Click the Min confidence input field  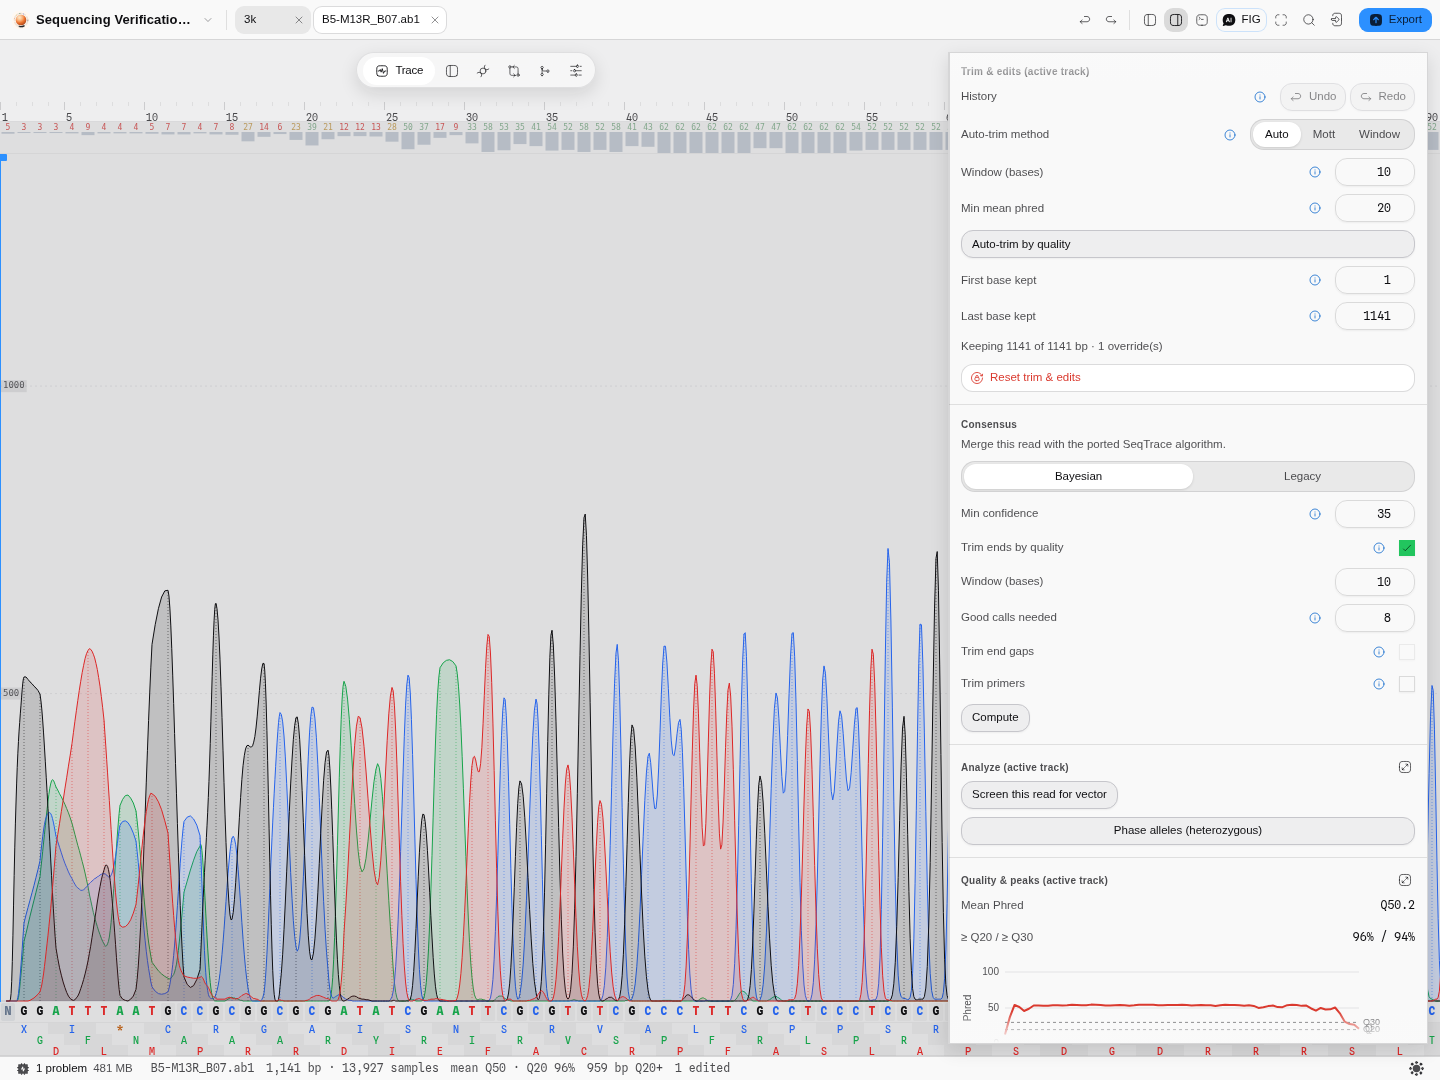[x=1375, y=514]
